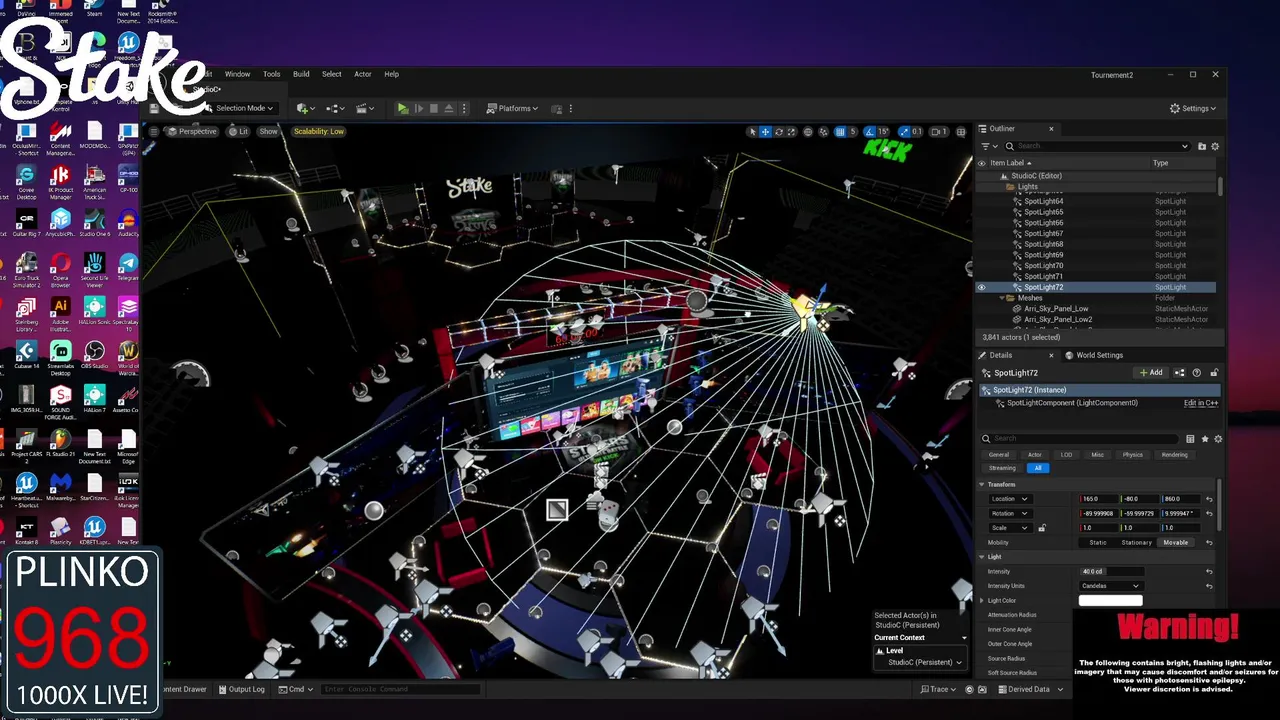The height and width of the screenshot is (720, 1280).
Task: Toggle visibility eye of SpotLight72
Action: pyautogui.click(x=981, y=287)
